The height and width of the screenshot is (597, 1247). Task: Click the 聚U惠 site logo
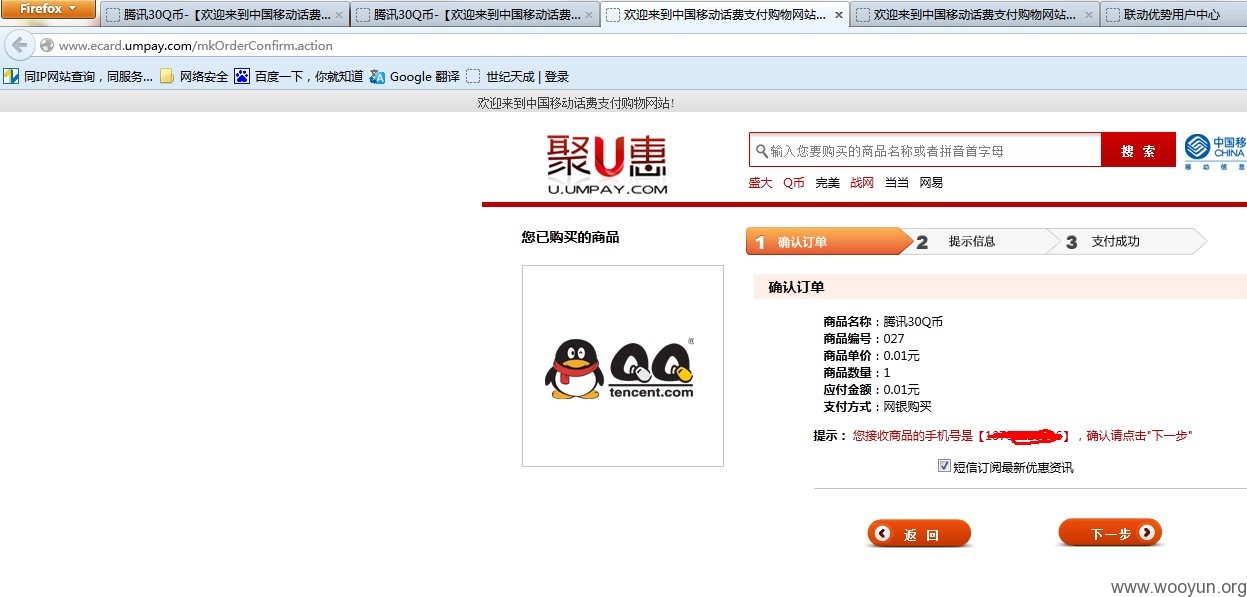point(607,165)
